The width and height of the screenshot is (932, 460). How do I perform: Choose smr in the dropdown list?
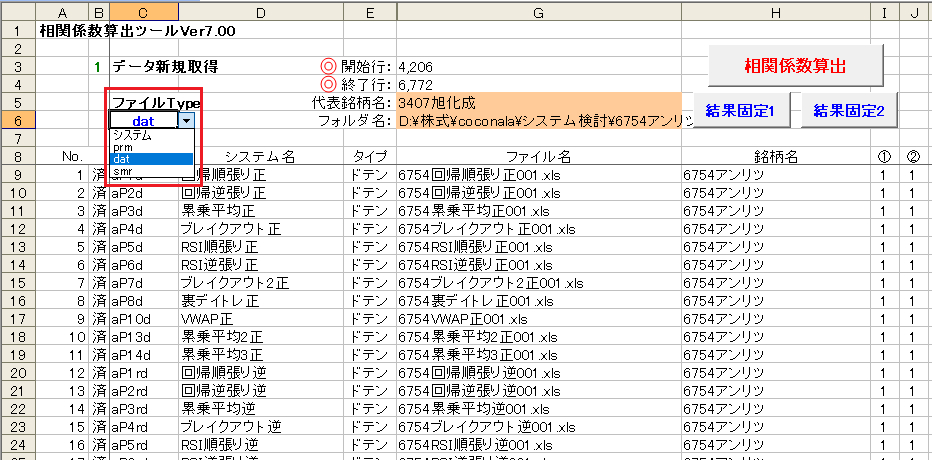pyautogui.click(x=152, y=171)
